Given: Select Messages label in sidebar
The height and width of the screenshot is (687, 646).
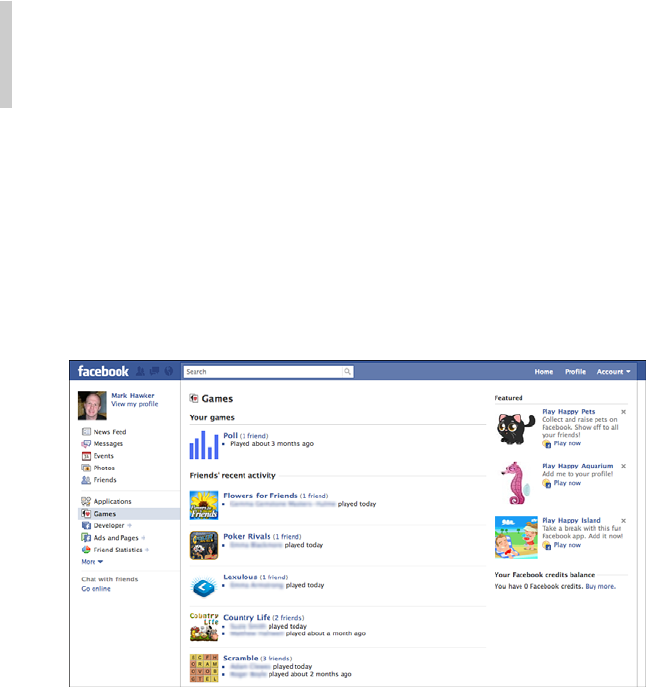Looking at the screenshot, I should pos(108,443).
